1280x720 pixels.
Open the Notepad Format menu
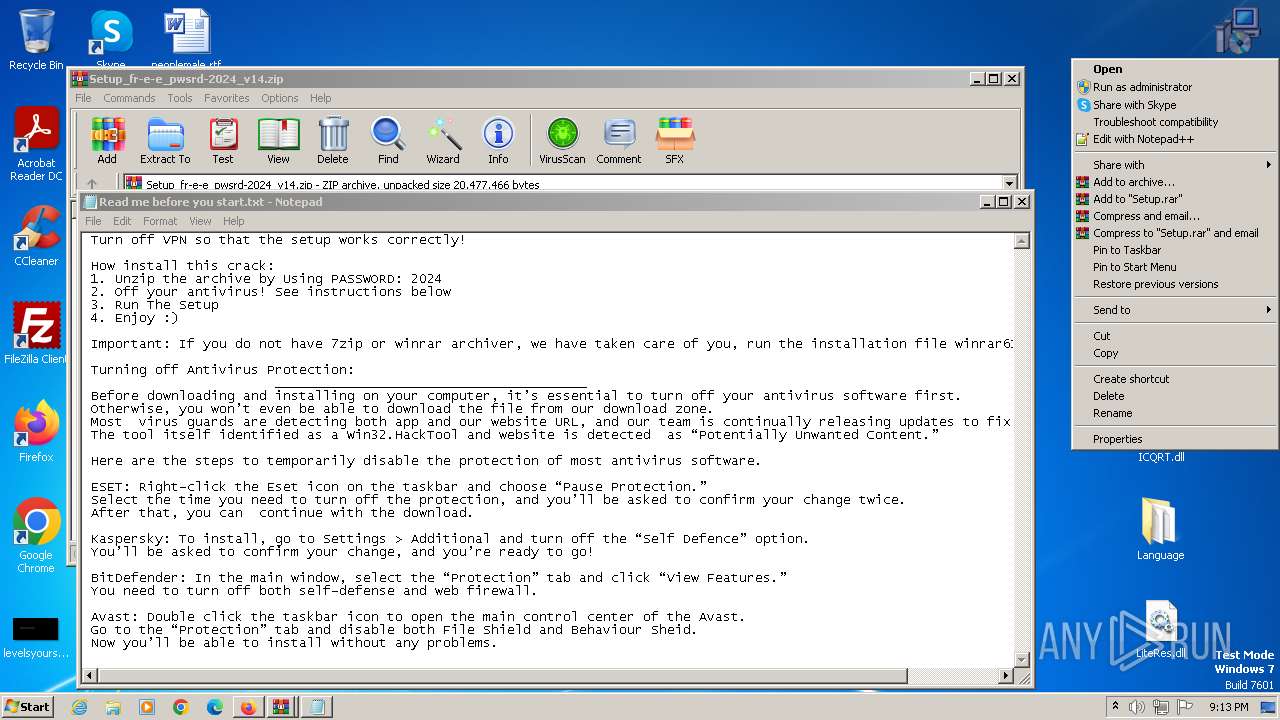click(x=160, y=221)
